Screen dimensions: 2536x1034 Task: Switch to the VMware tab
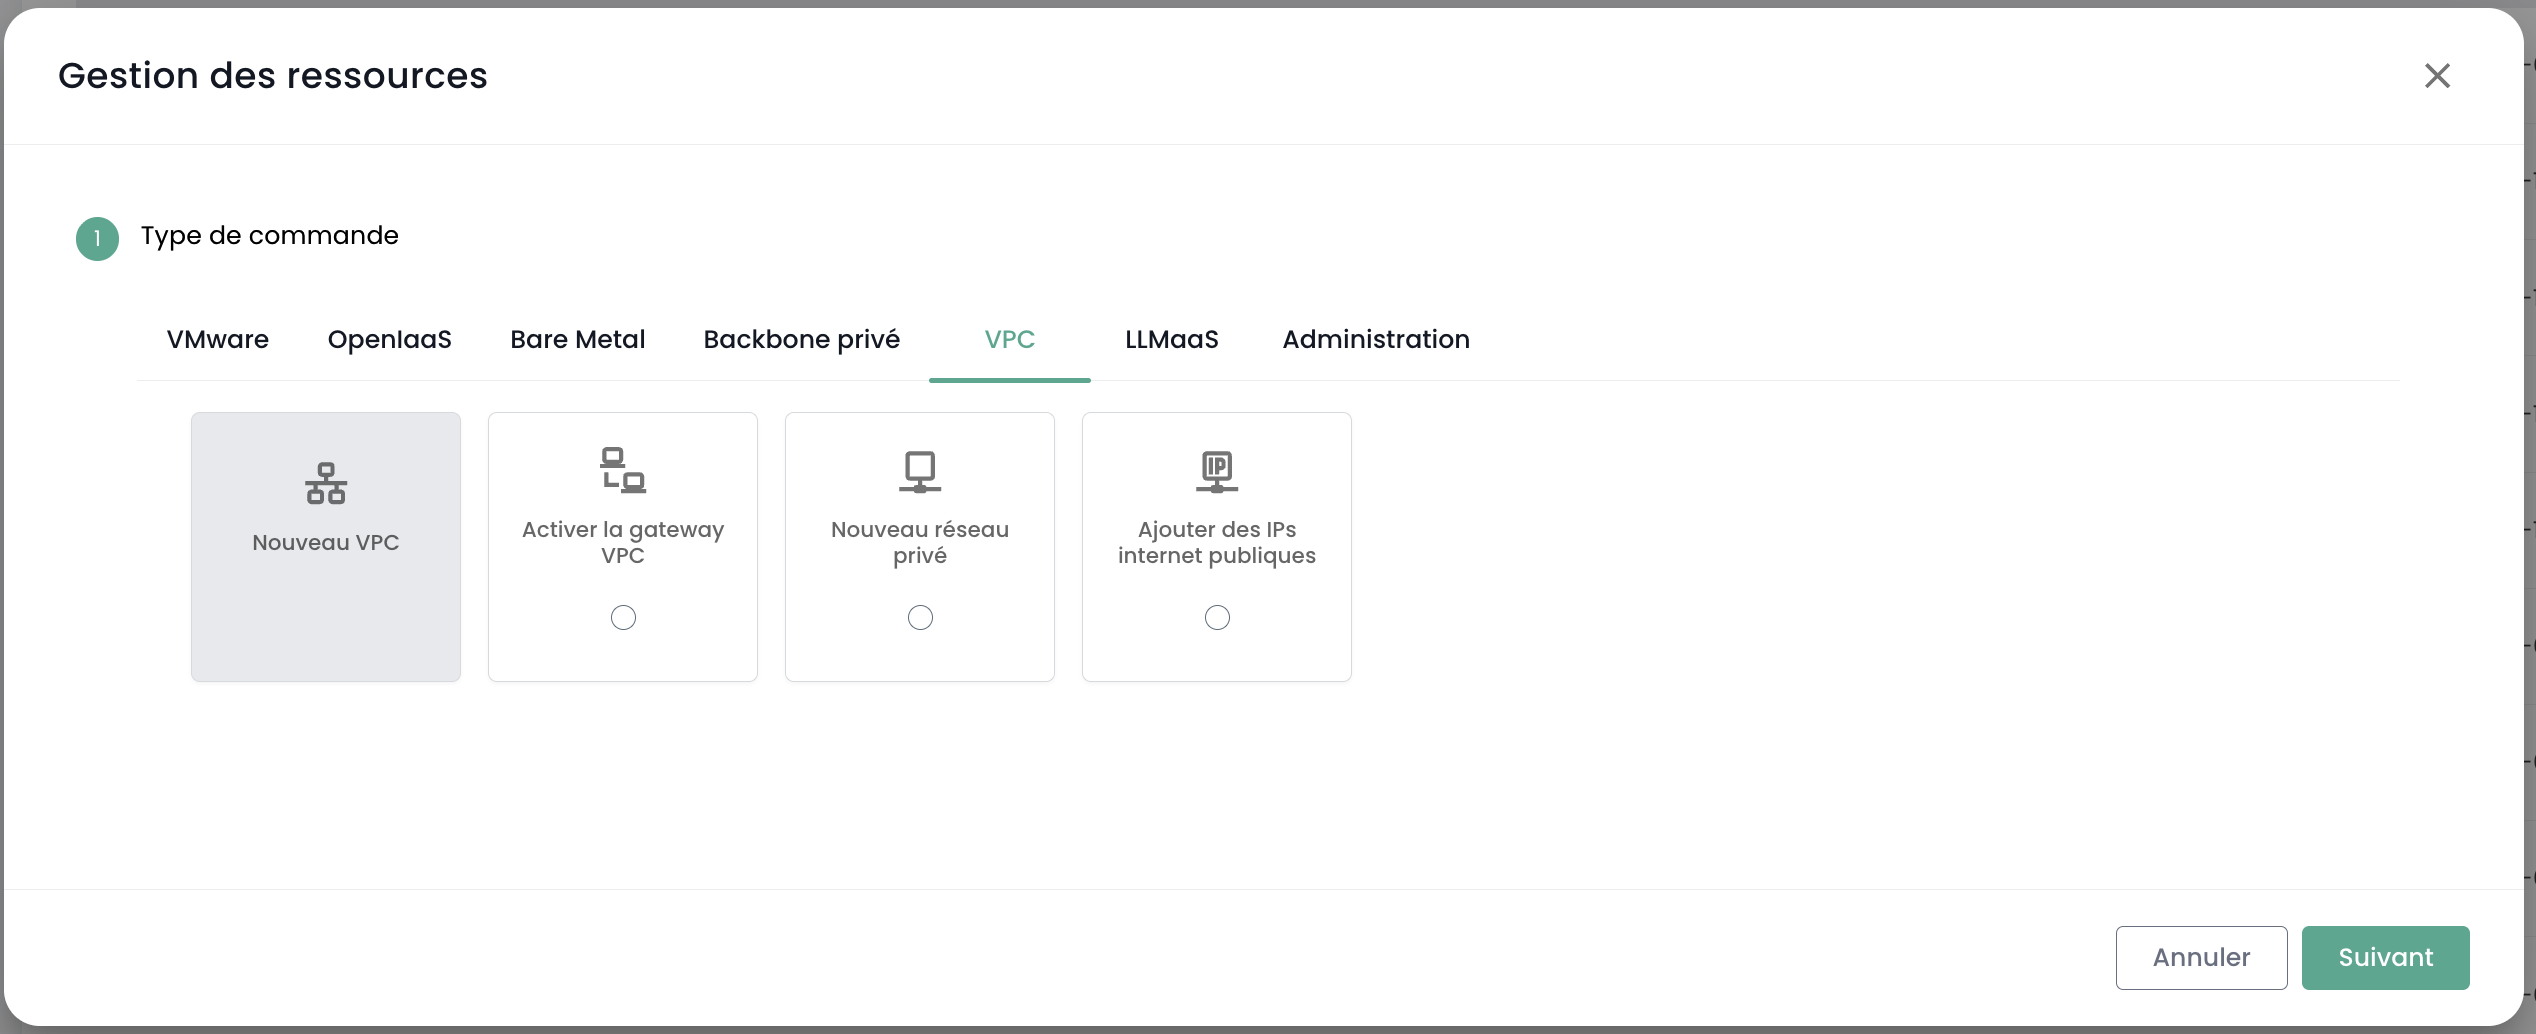coord(218,340)
